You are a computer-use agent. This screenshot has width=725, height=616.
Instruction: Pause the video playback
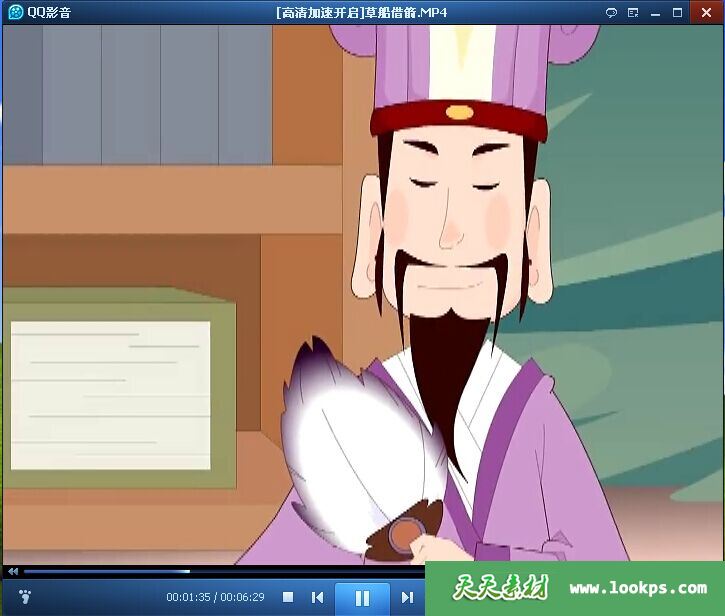point(362,598)
